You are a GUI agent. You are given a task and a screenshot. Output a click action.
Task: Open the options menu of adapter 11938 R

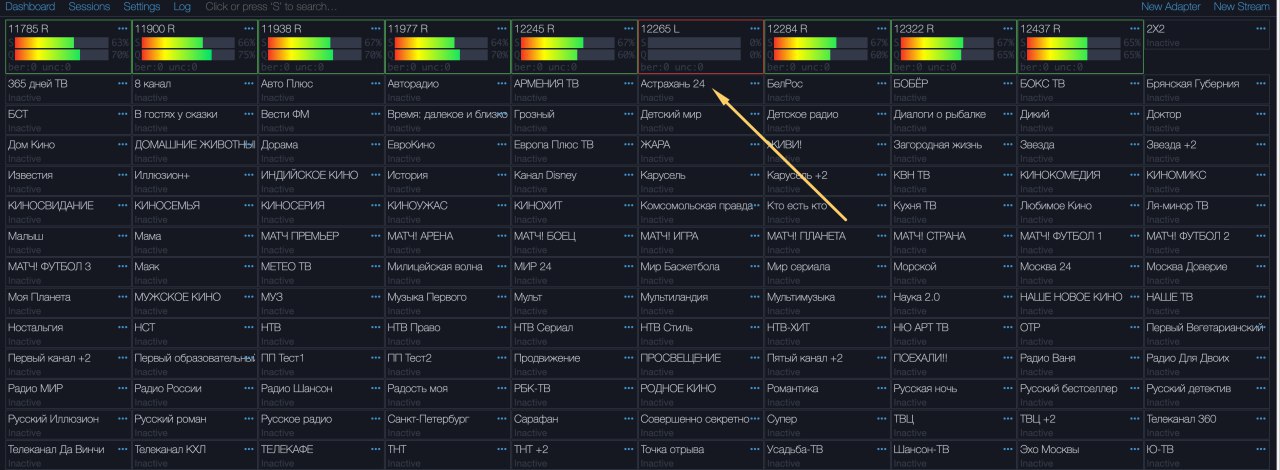[375, 29]
